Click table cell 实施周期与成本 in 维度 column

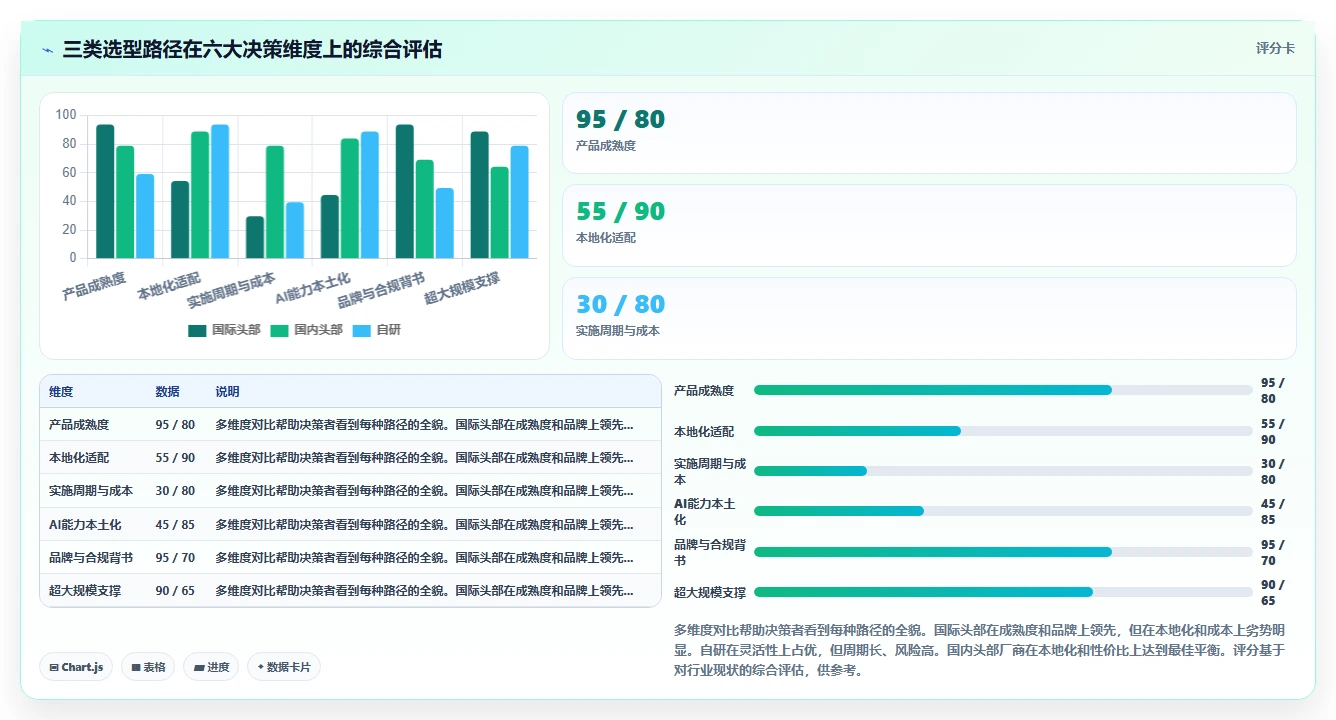(x=91, y=491)
